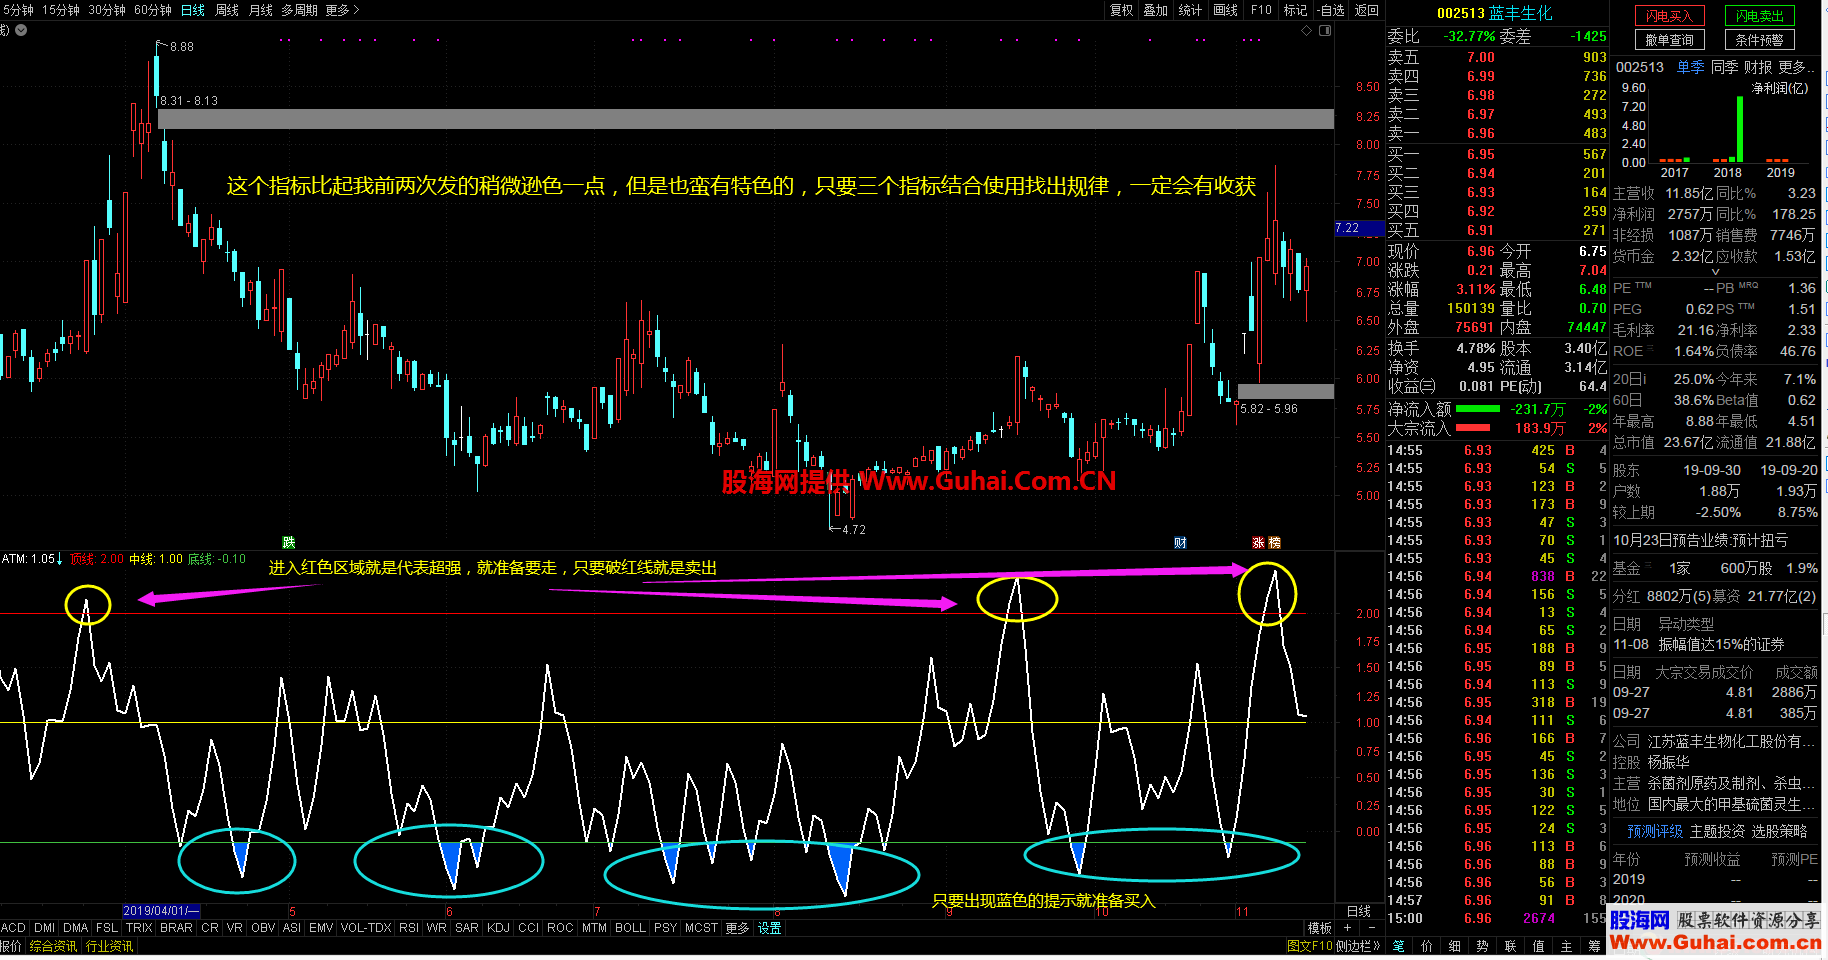
Task: Click the circular dropdown icon at top-left of the chart
Action: point(21,30)
